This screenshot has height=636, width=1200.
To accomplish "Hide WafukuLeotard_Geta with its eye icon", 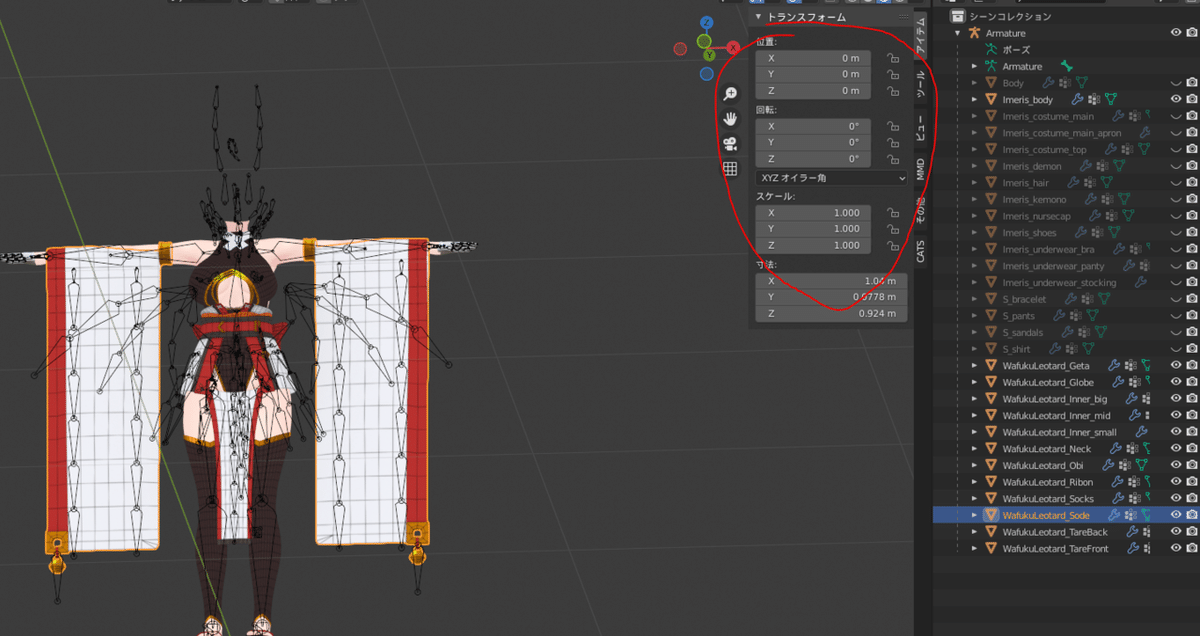I will pyautogui.click(x=1176, y=366).
